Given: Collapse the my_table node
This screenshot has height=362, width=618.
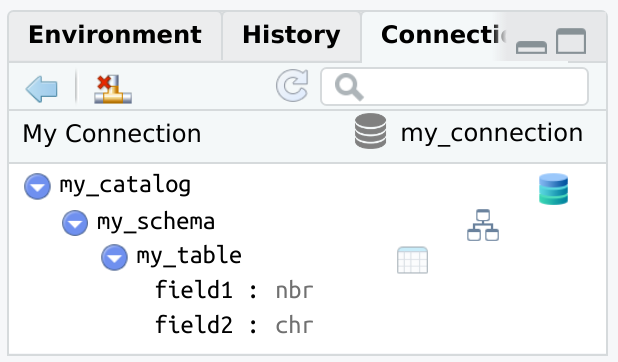Looking at the screenshot, I should 114,257.
